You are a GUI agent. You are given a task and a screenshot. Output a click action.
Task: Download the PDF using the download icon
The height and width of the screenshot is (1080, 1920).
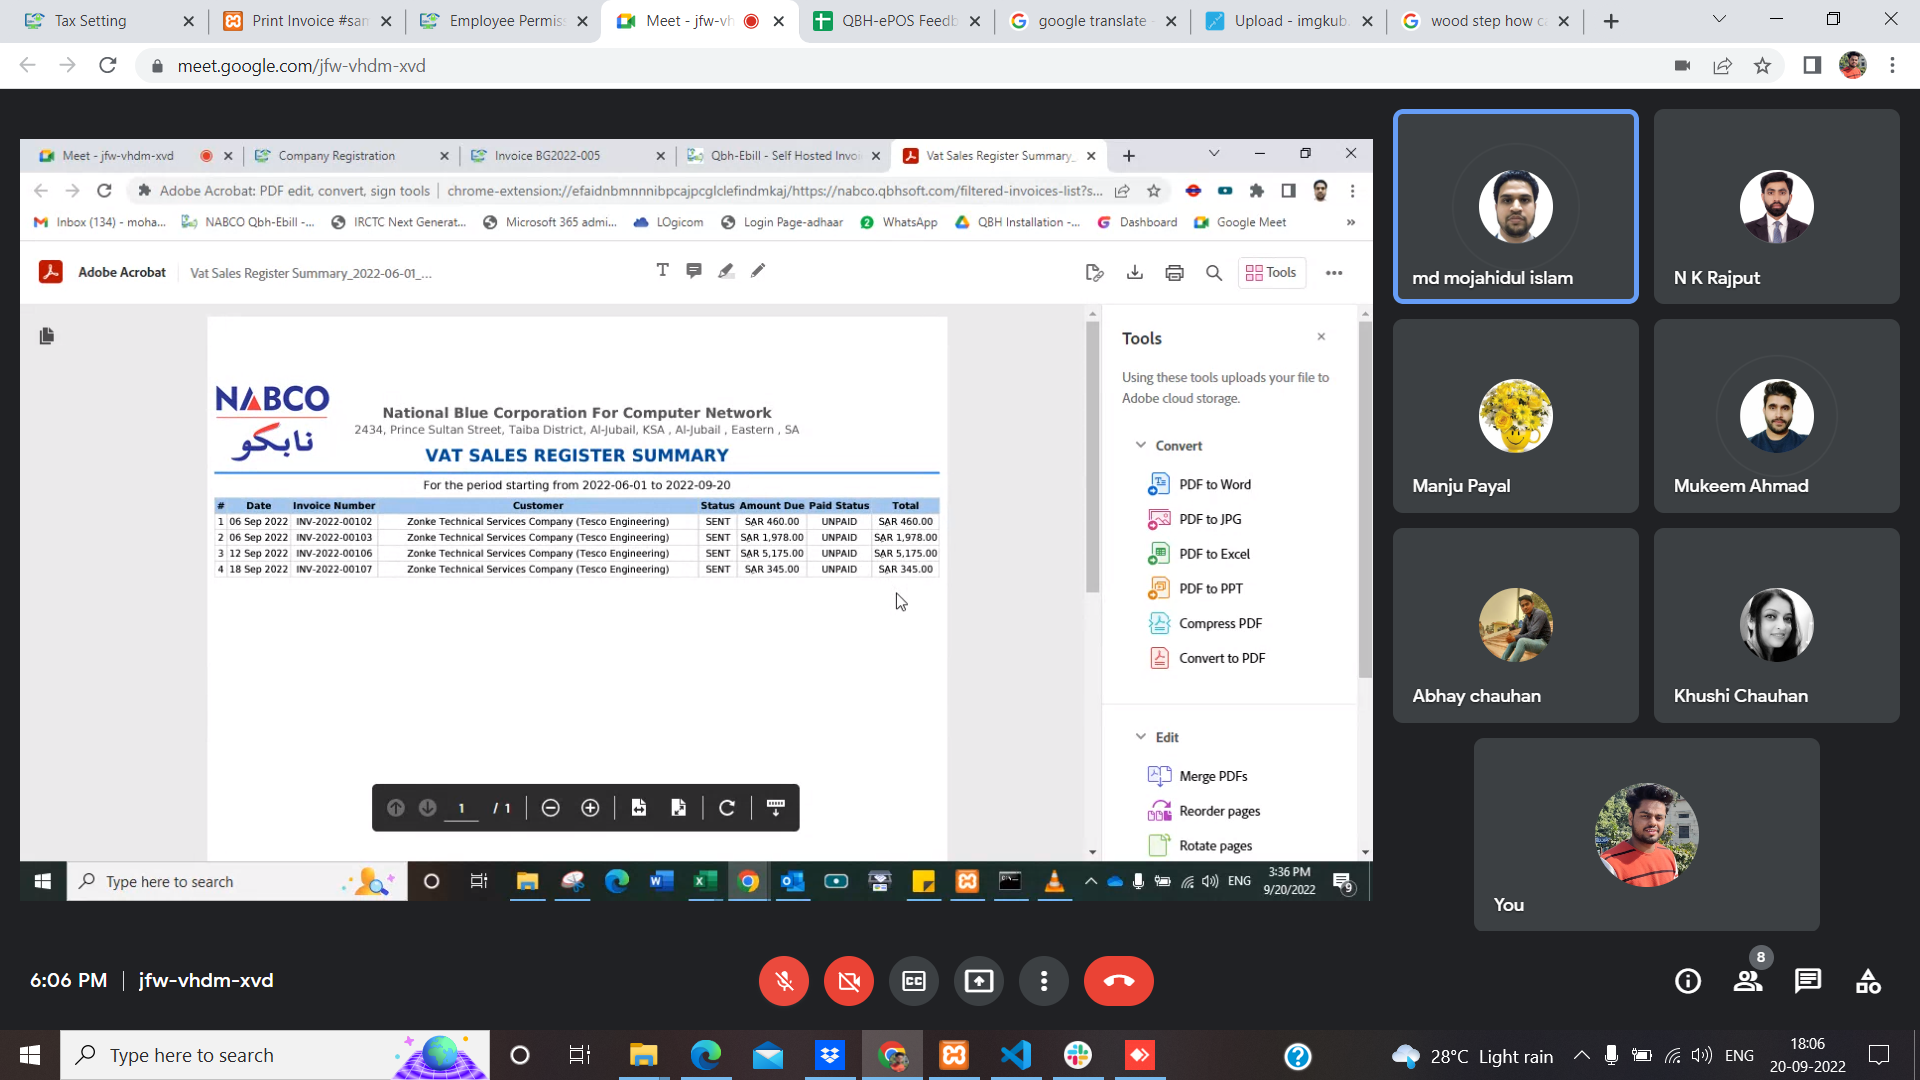tap(1134, 273)
